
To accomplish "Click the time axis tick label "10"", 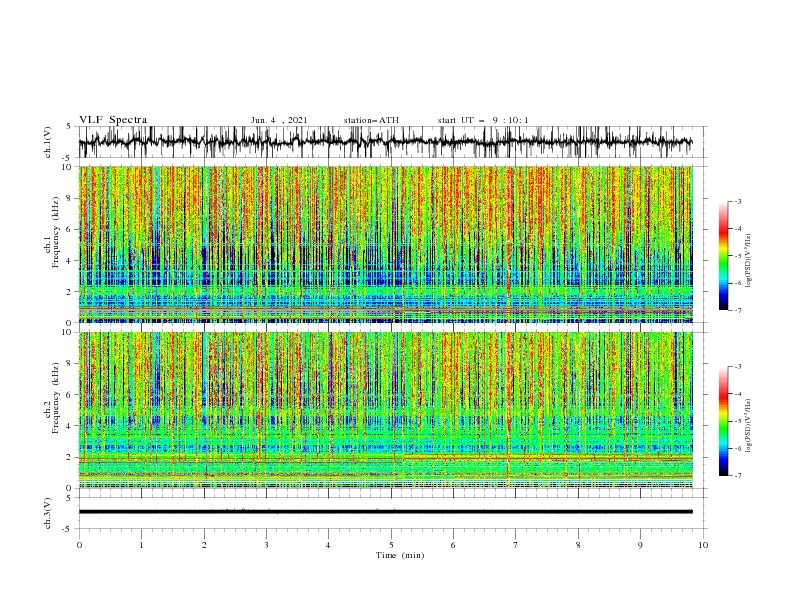I will pyautogui.click(x=703, y=545).
